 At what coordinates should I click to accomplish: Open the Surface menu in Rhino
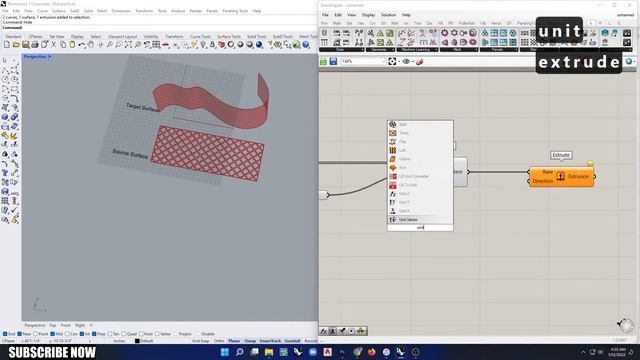pos(59,11)
